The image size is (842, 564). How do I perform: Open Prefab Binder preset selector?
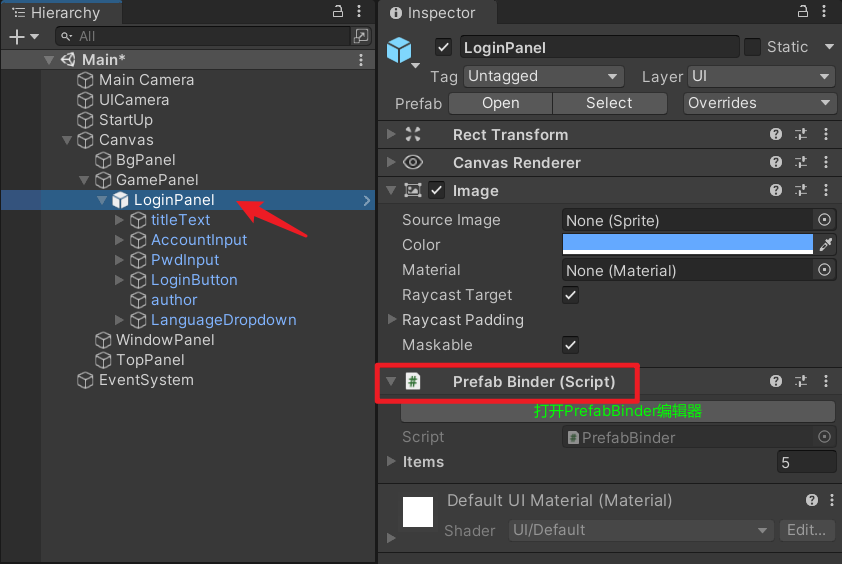coord(801,381)
